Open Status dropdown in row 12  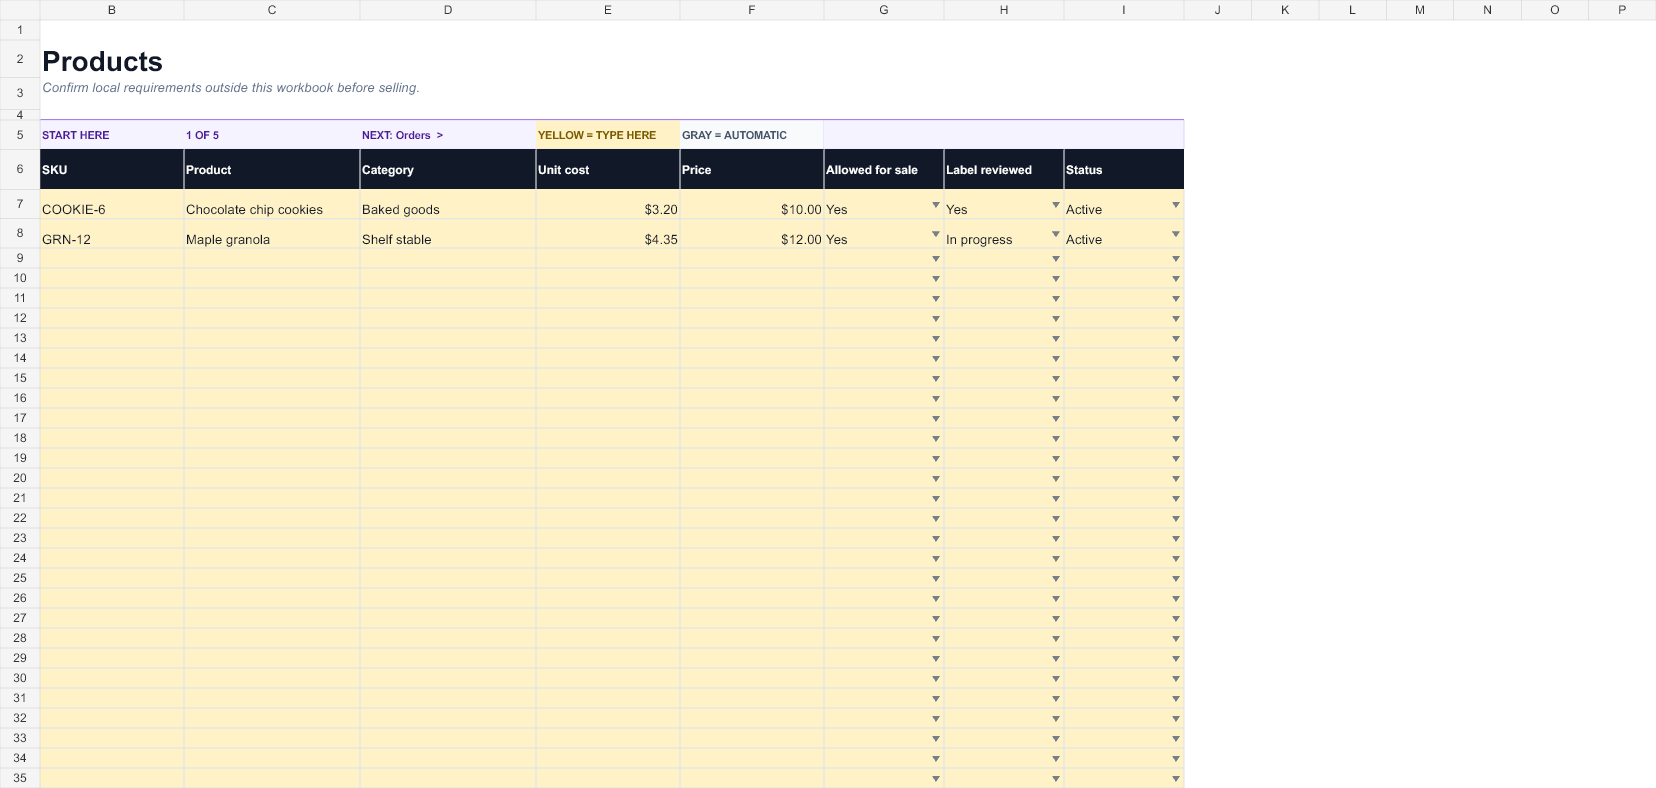1176,319
